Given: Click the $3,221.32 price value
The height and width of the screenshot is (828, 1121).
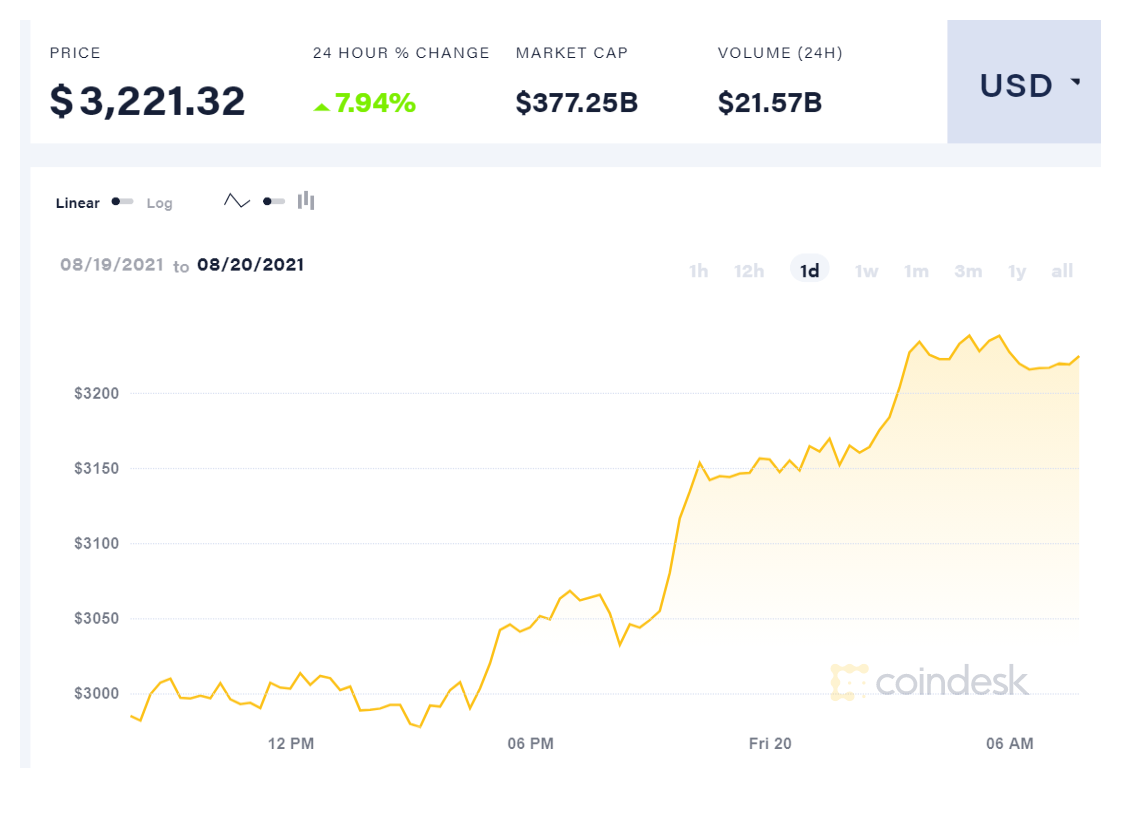Looking at the screenshot, I should [148, 102].
